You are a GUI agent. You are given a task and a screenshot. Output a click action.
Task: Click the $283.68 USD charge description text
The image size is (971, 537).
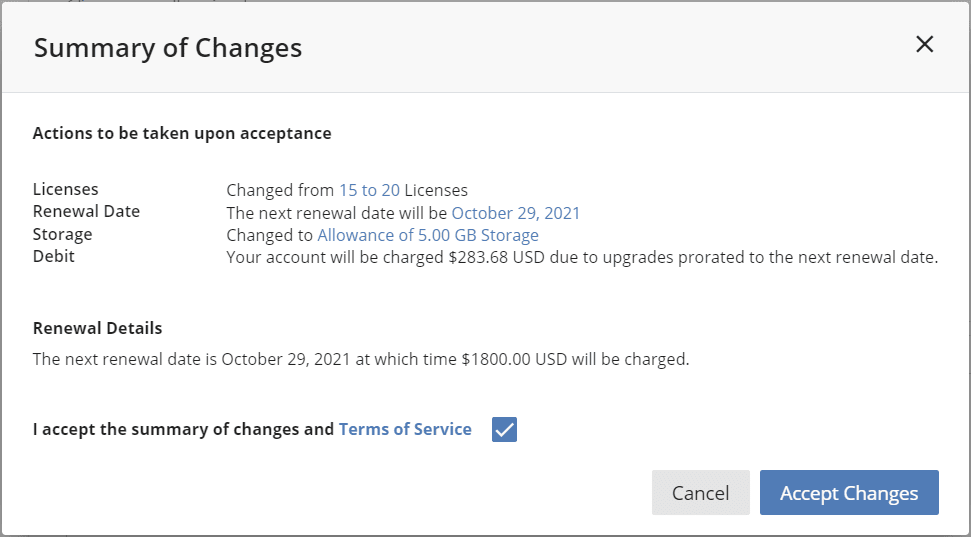[x=582, y=258]
